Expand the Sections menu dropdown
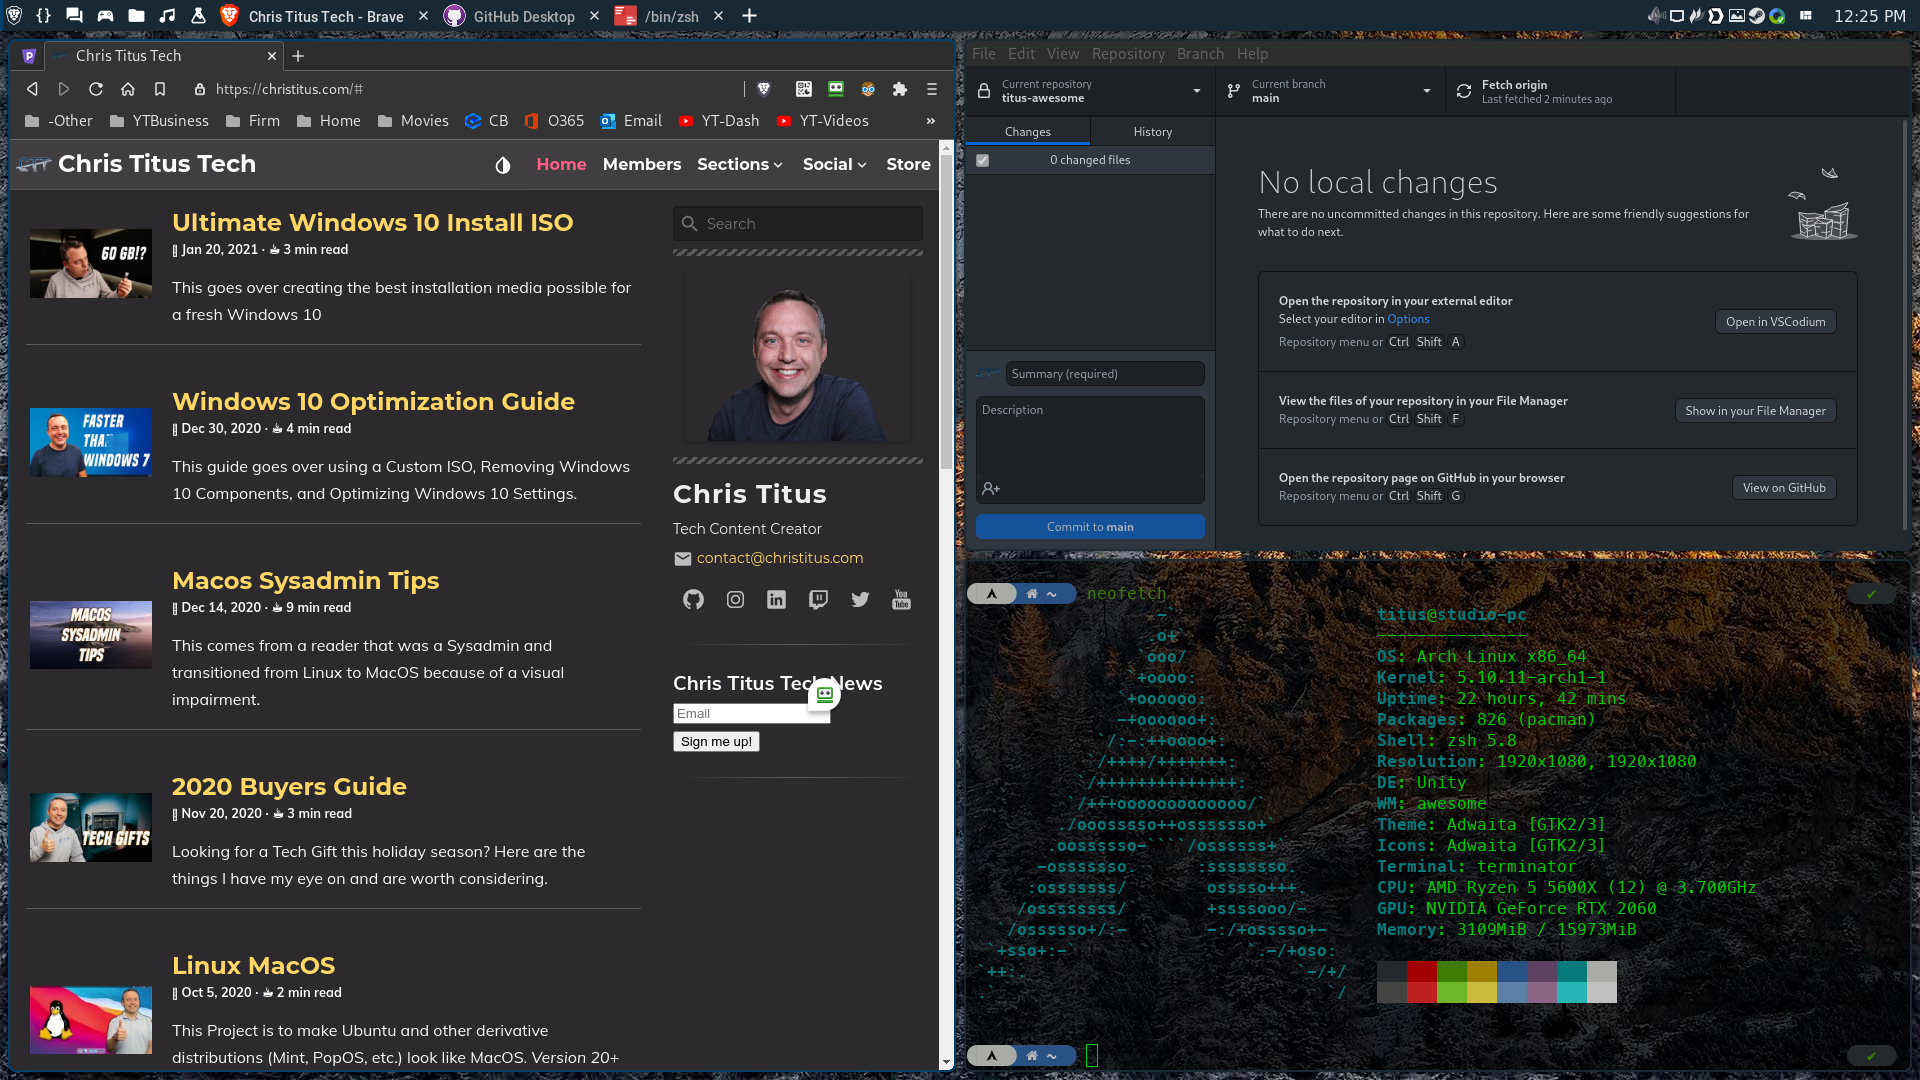The width and height of the screenshot is (1920, 1080). (739, 164)
